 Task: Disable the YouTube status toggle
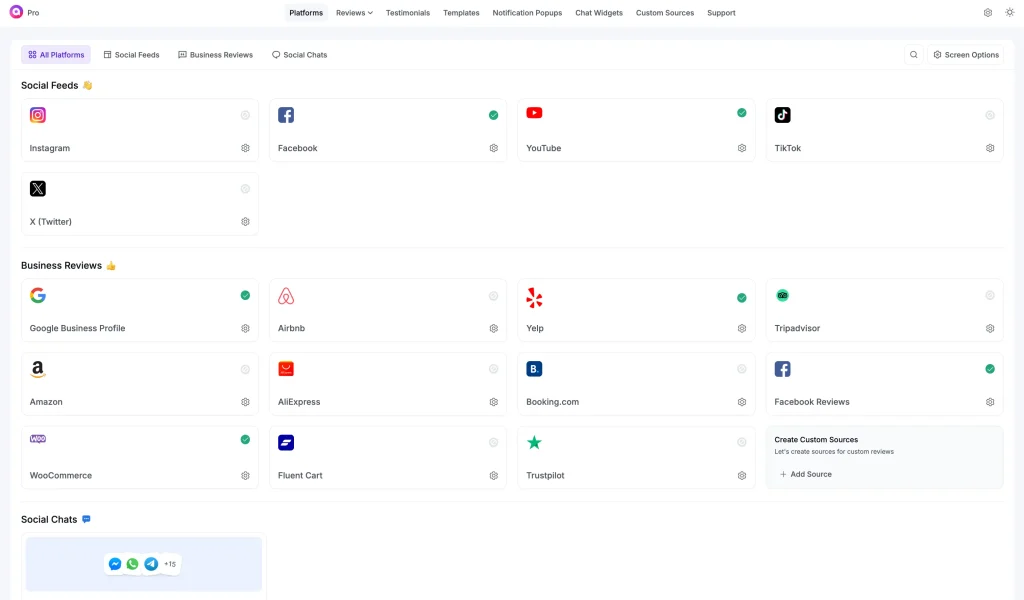[x=742, y=113]
